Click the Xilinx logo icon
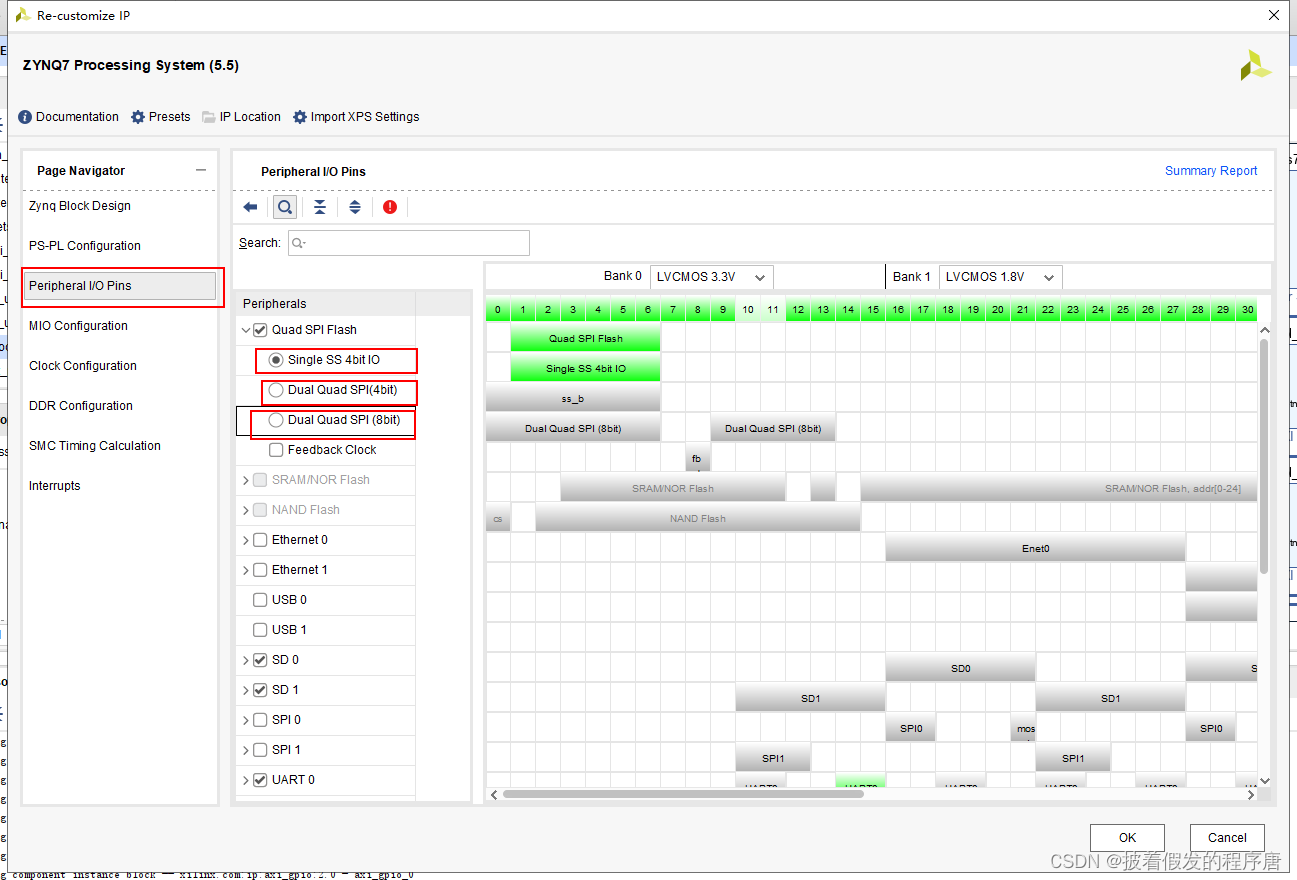 pyautogui.click(x=1255, y=66)
